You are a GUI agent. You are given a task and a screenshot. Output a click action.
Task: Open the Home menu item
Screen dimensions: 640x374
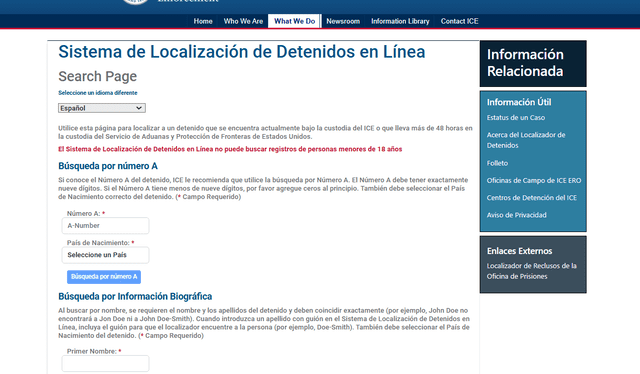[203, 21]
